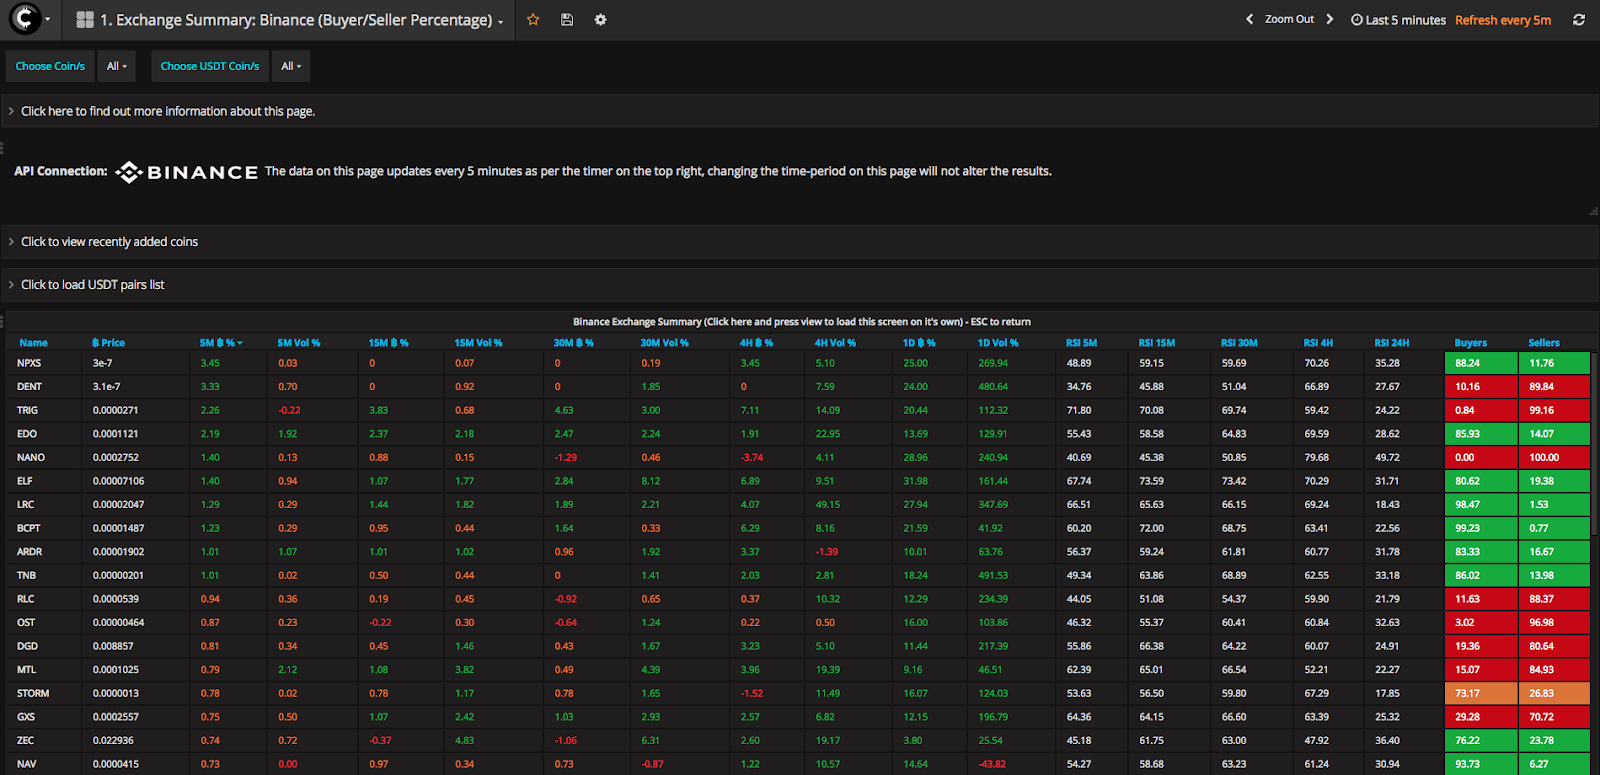Open dashboard settings gear

click(x=600, y=20)
